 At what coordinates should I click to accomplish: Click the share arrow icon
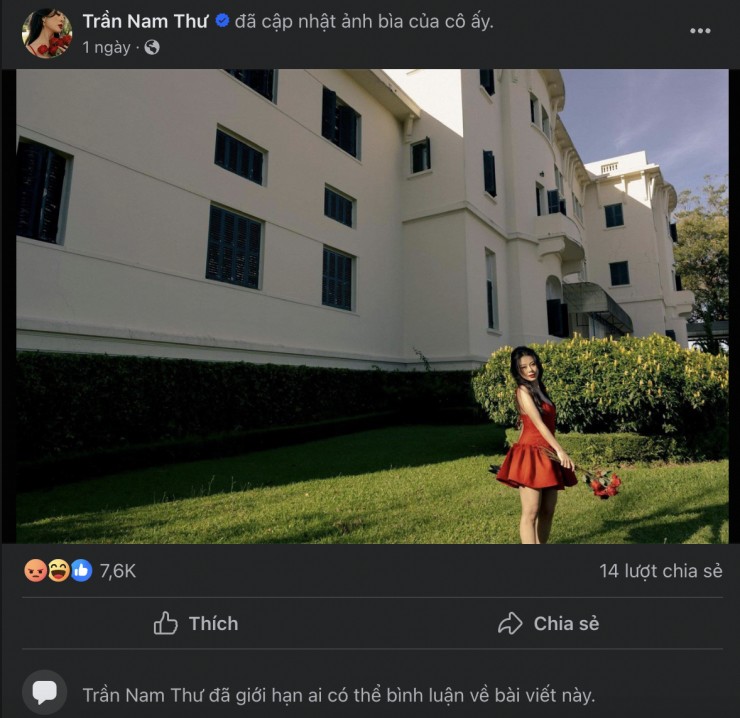510,623
